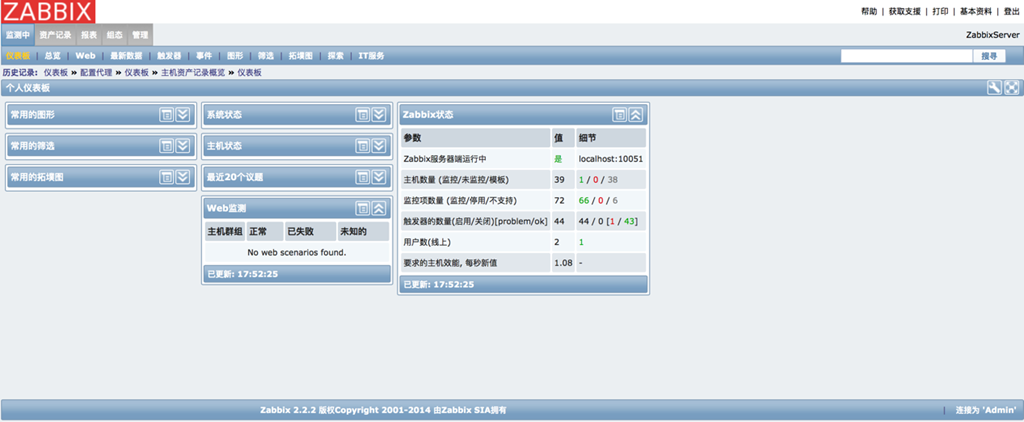The height and width of the screenshot is (422, 1024).
Task: Select the localhost:10051 detail cell
Action: point(611,159)
